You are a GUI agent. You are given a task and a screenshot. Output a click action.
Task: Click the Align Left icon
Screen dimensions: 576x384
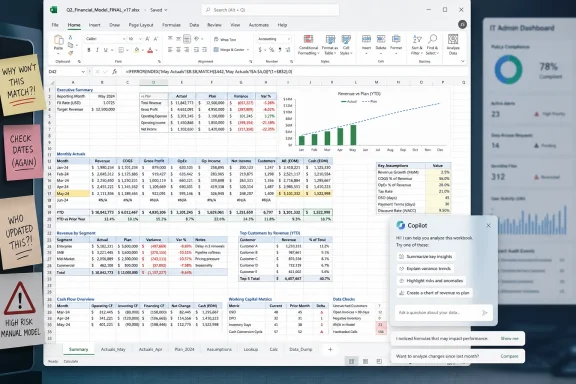point(170,50)
